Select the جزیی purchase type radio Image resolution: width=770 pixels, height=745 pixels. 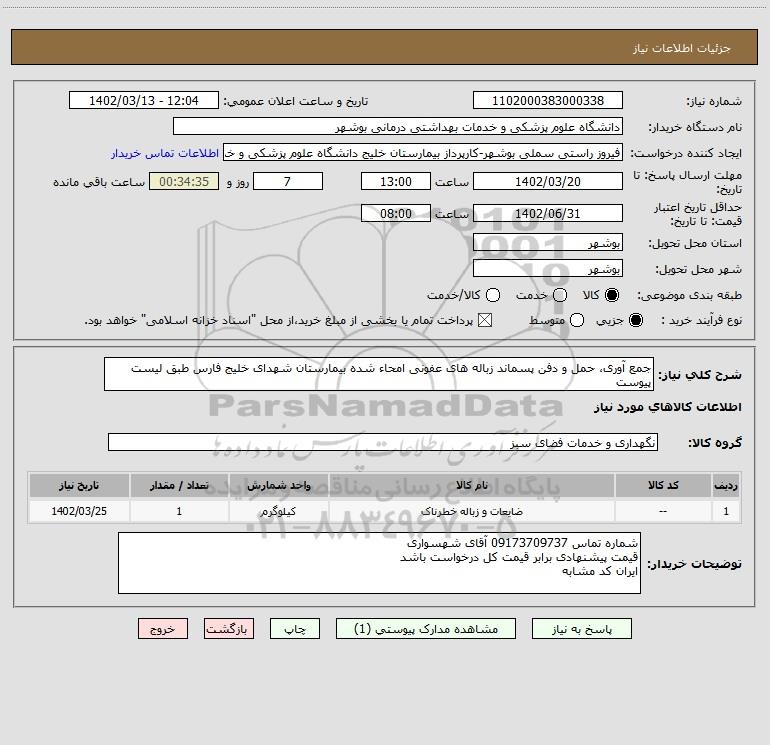(635, 320)
